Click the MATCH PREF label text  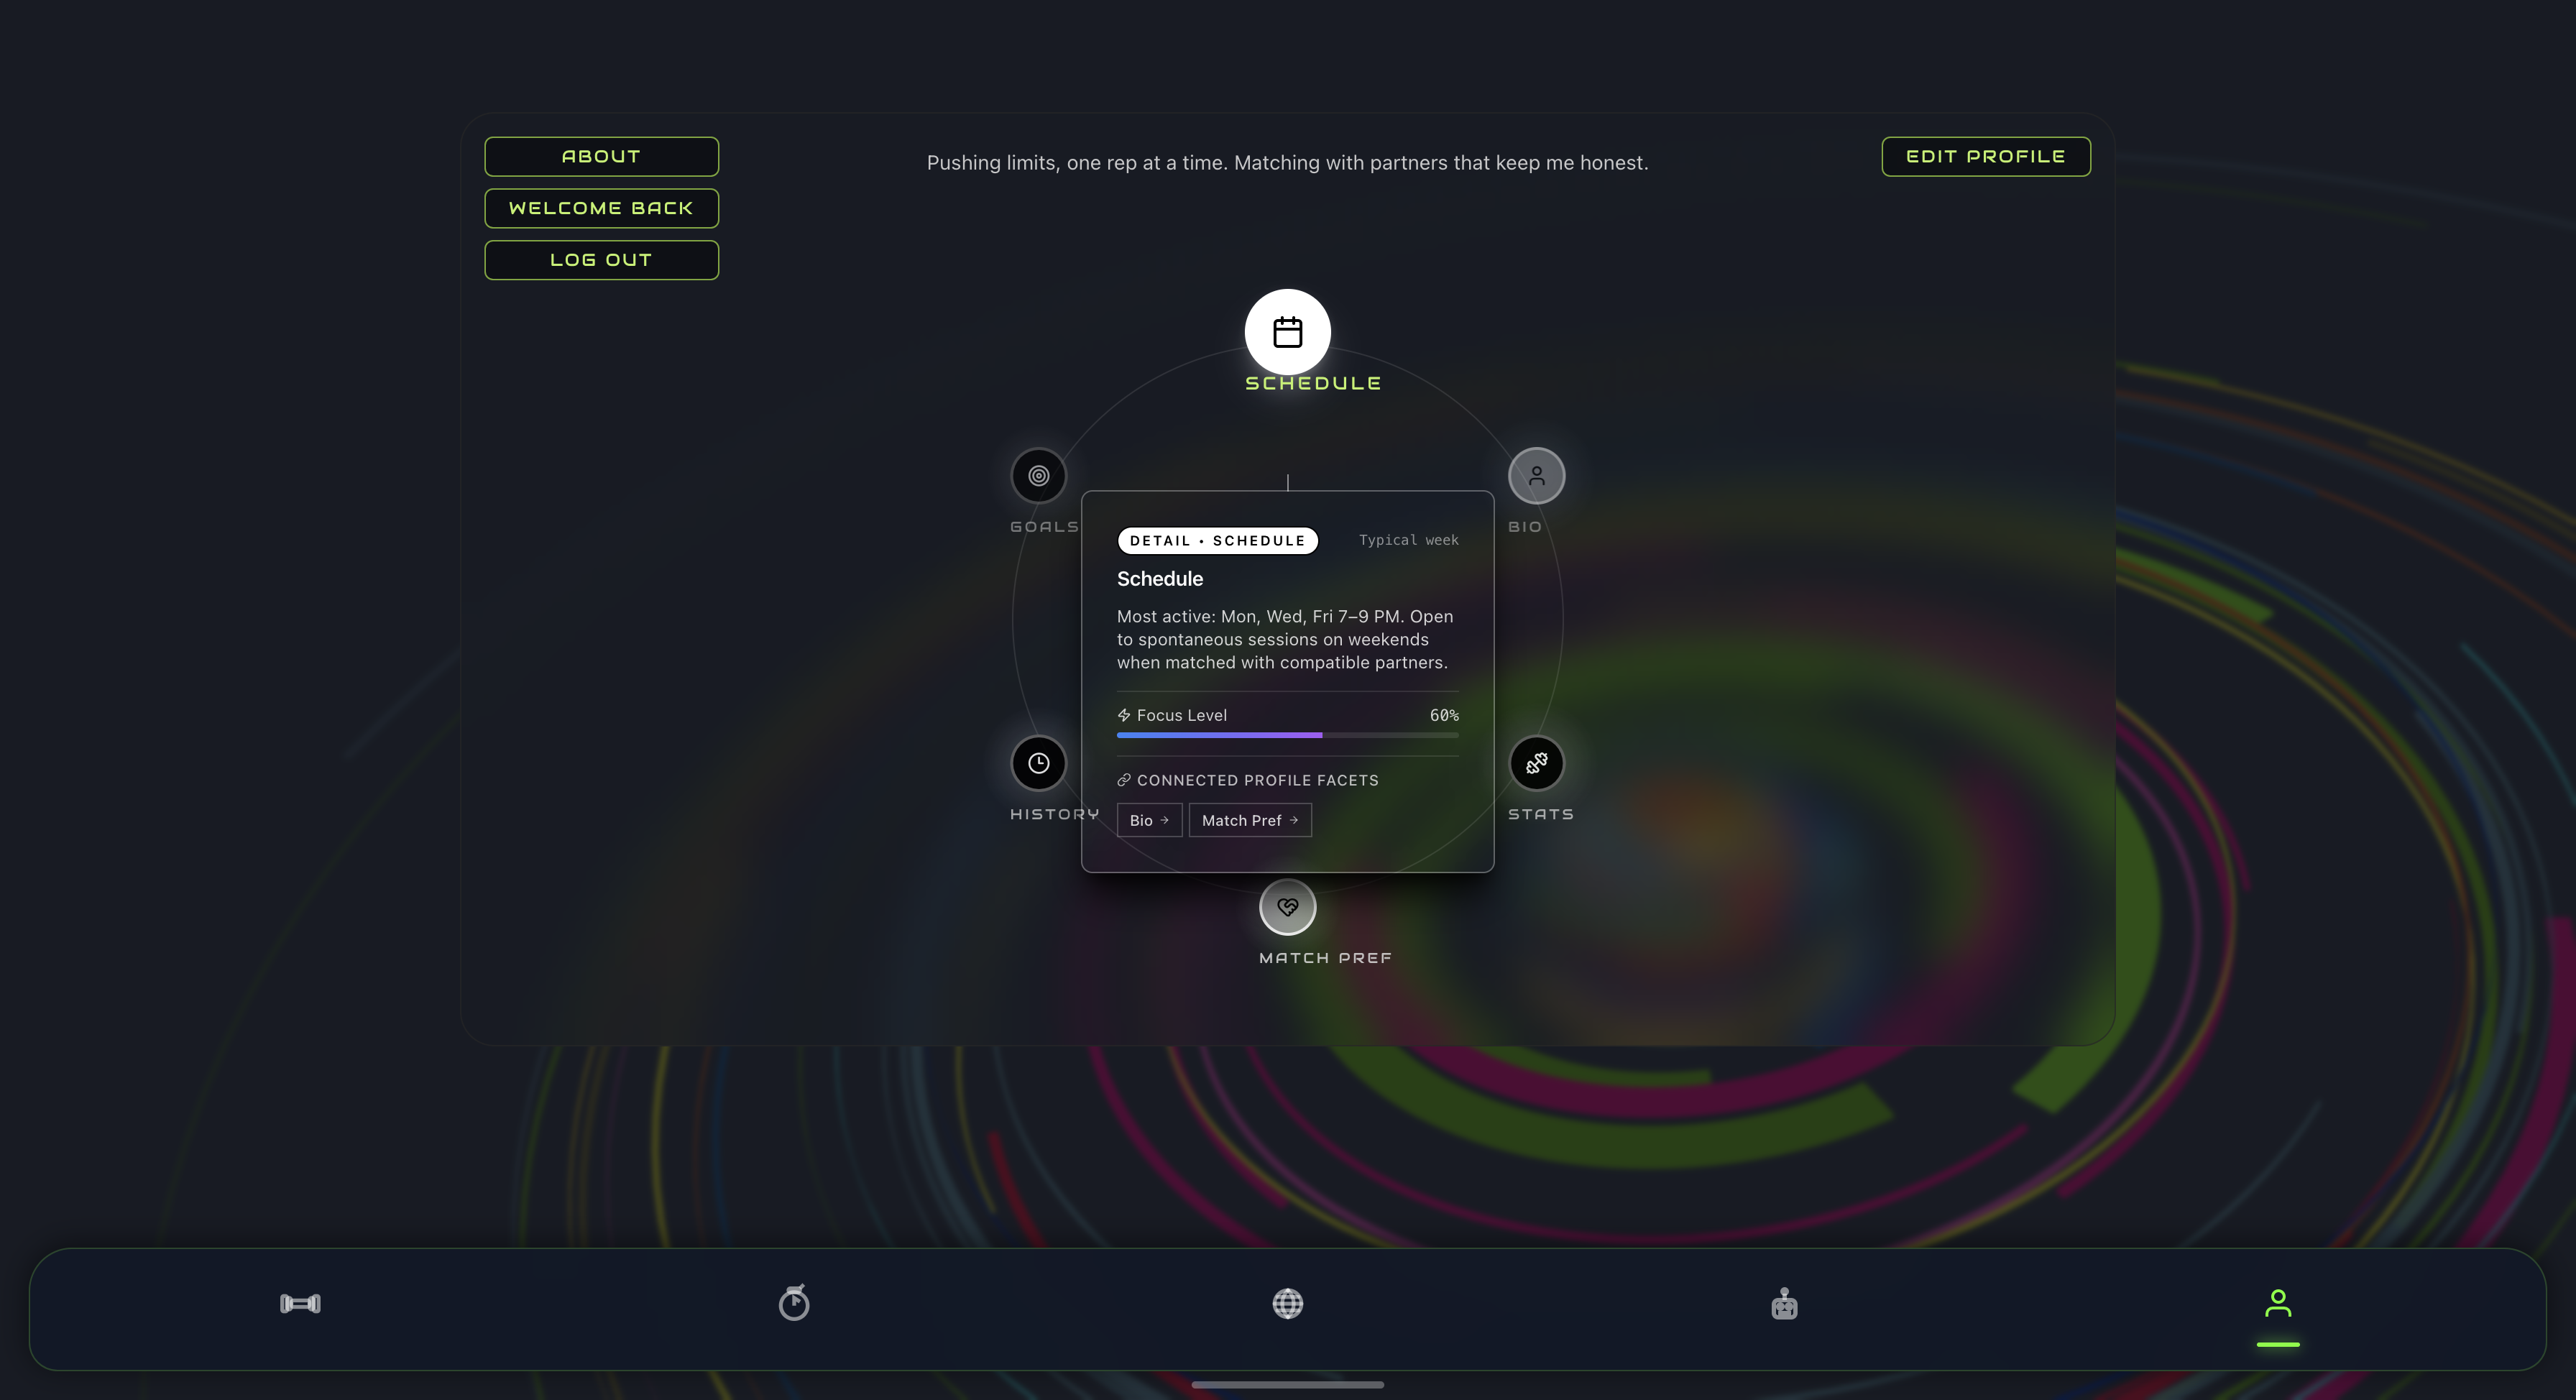[x=1325, y=958]
